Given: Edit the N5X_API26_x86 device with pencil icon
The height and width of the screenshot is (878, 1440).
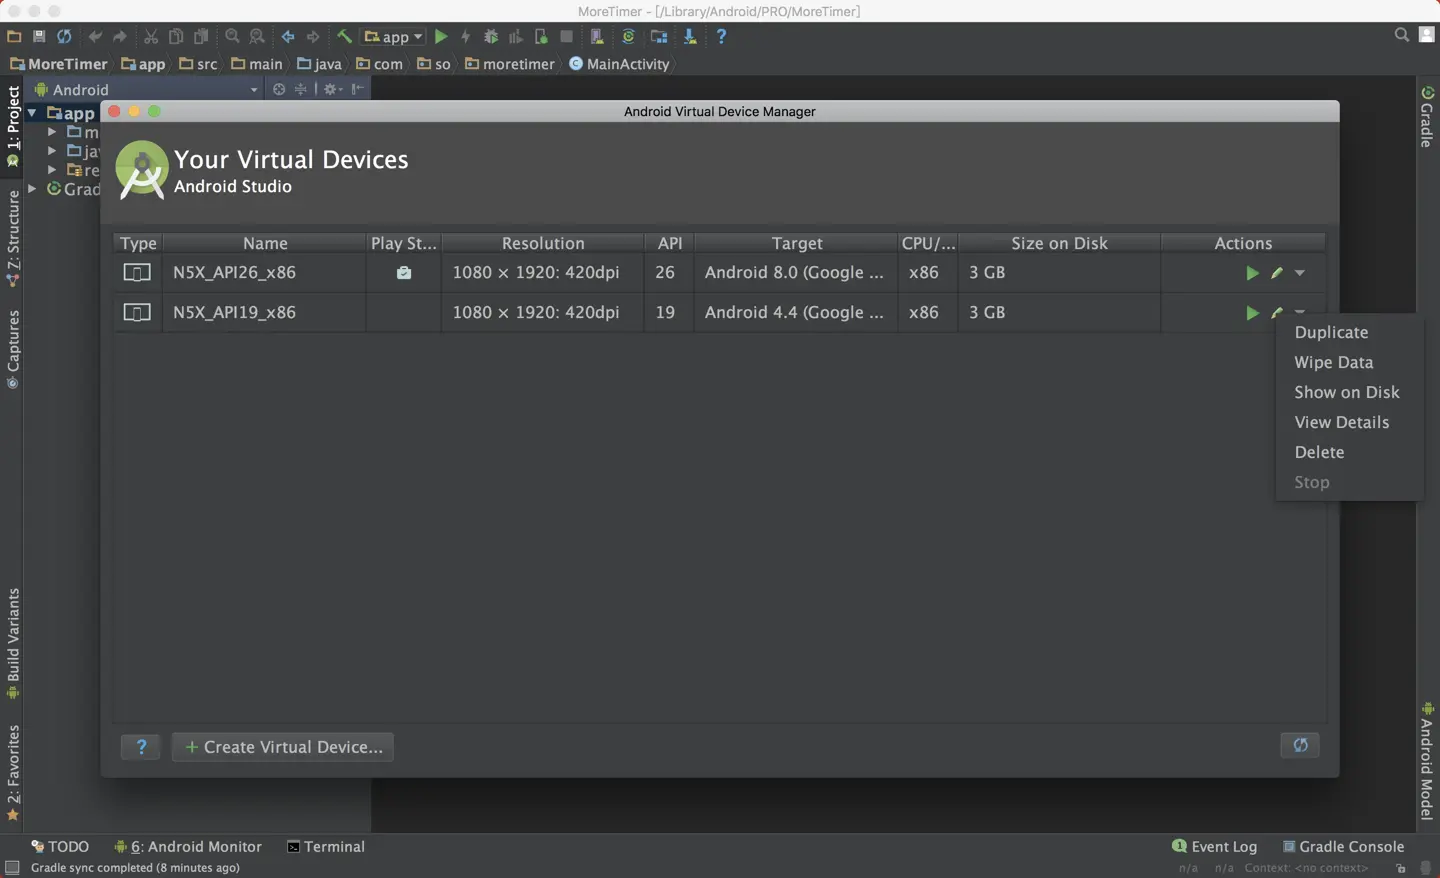Looking at the screenshot, I should [x=1277, y=273].
